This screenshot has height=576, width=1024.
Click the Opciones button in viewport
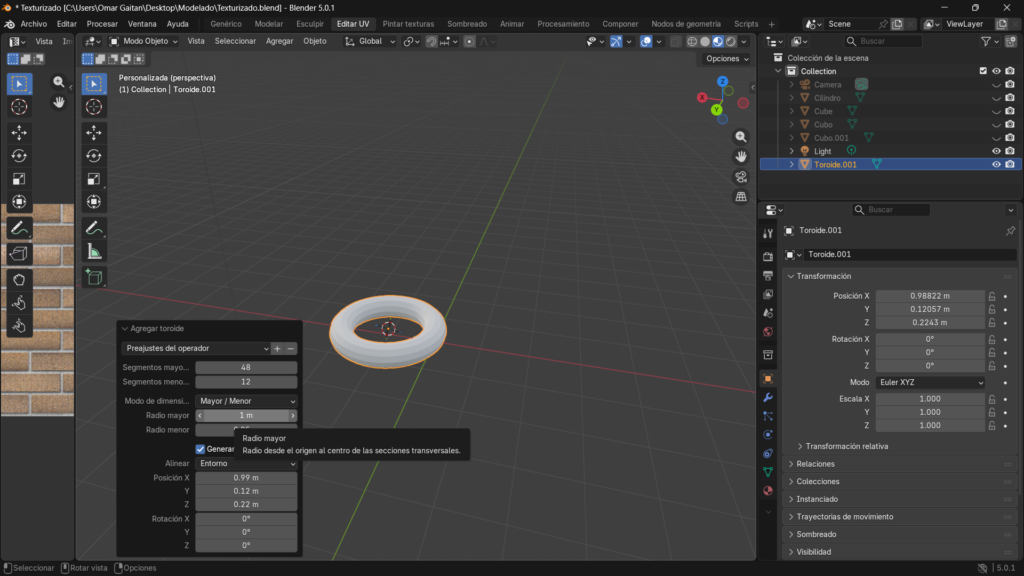pos(726,59)
